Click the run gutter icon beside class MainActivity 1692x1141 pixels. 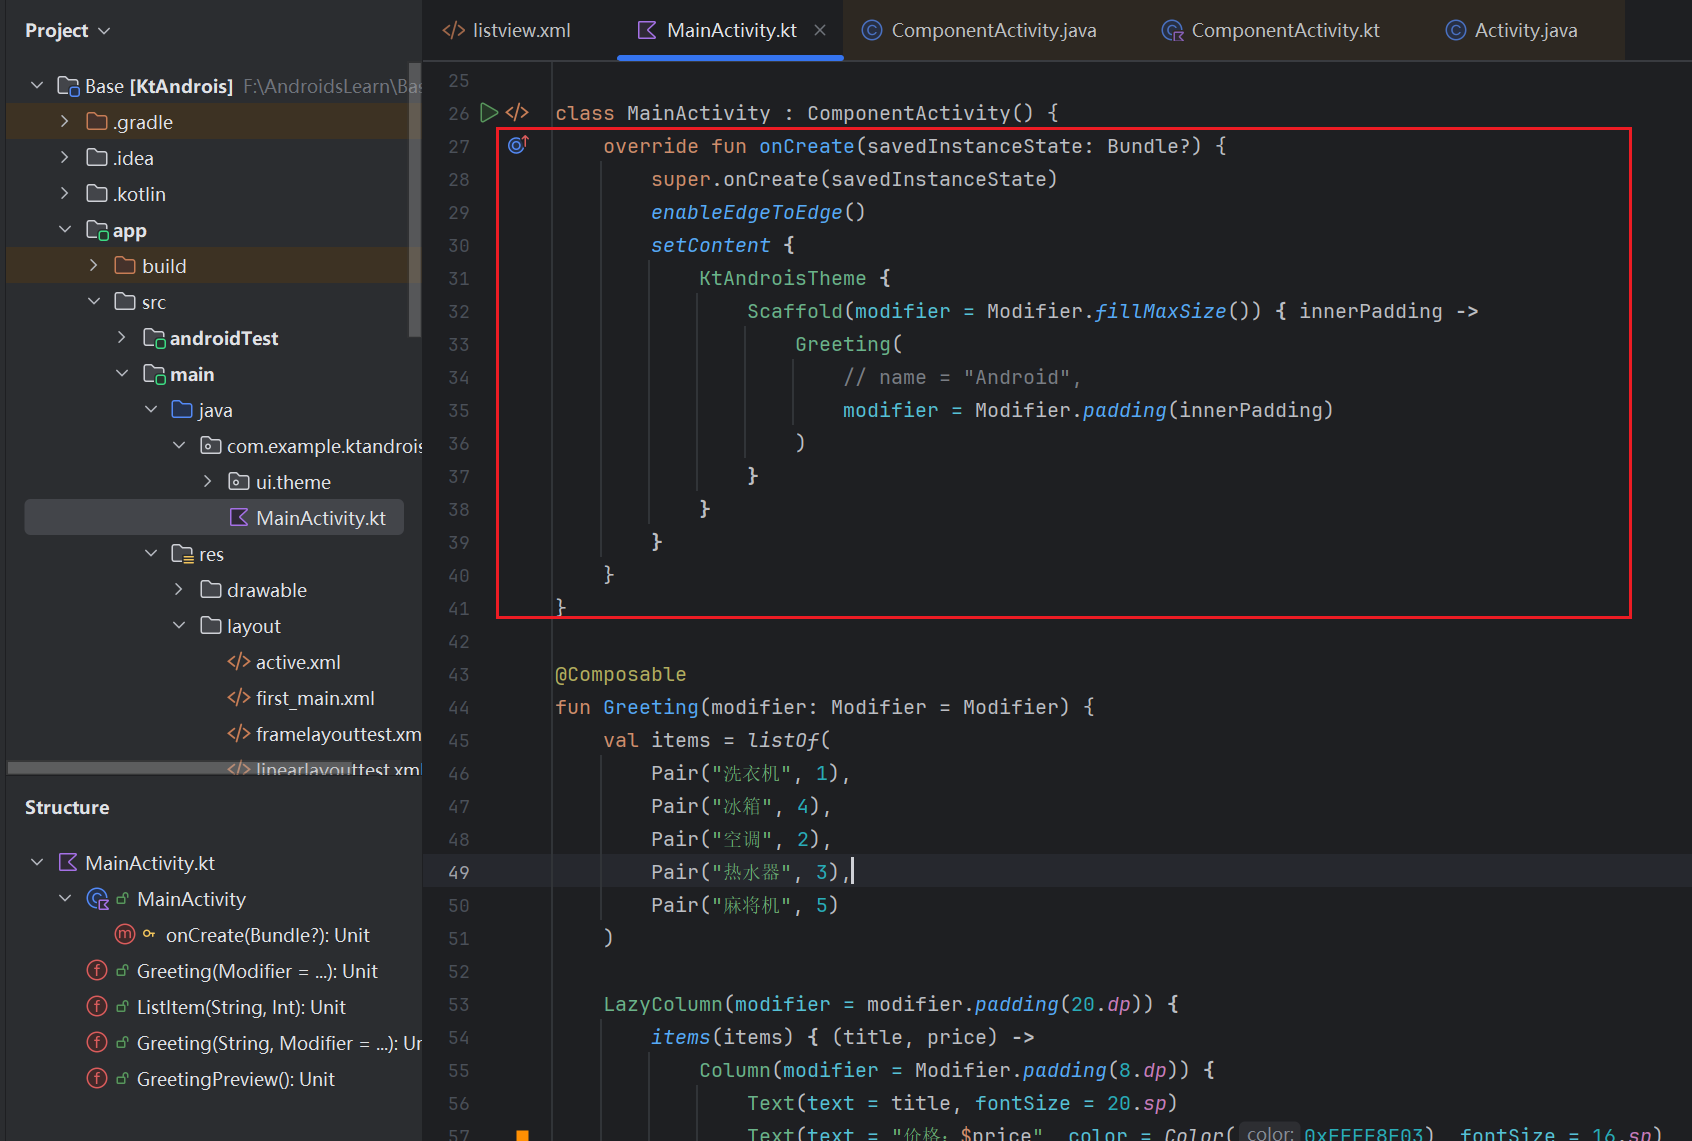[489, 112]
